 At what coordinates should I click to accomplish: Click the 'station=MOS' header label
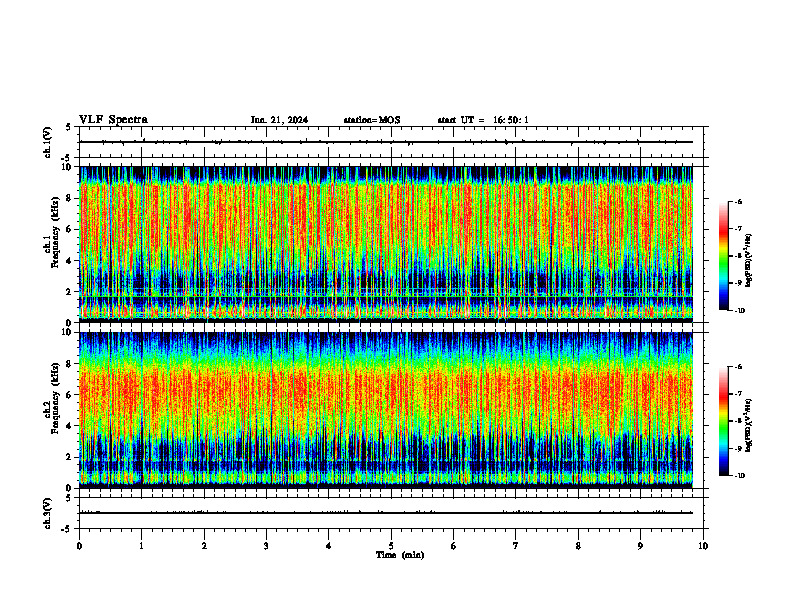click(372, 120)
